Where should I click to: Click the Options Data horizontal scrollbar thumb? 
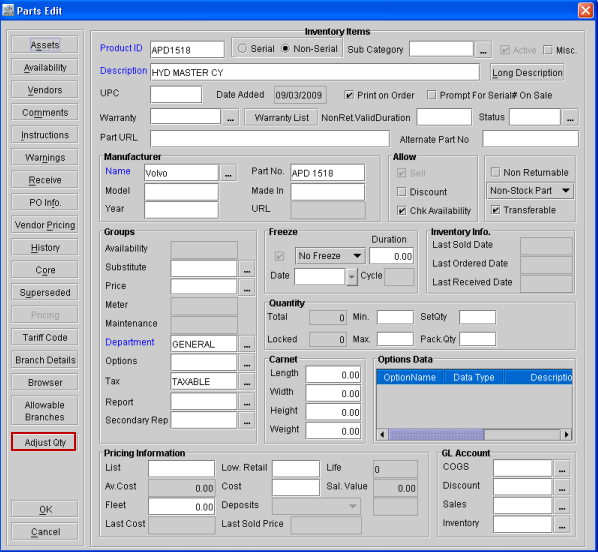436,435
